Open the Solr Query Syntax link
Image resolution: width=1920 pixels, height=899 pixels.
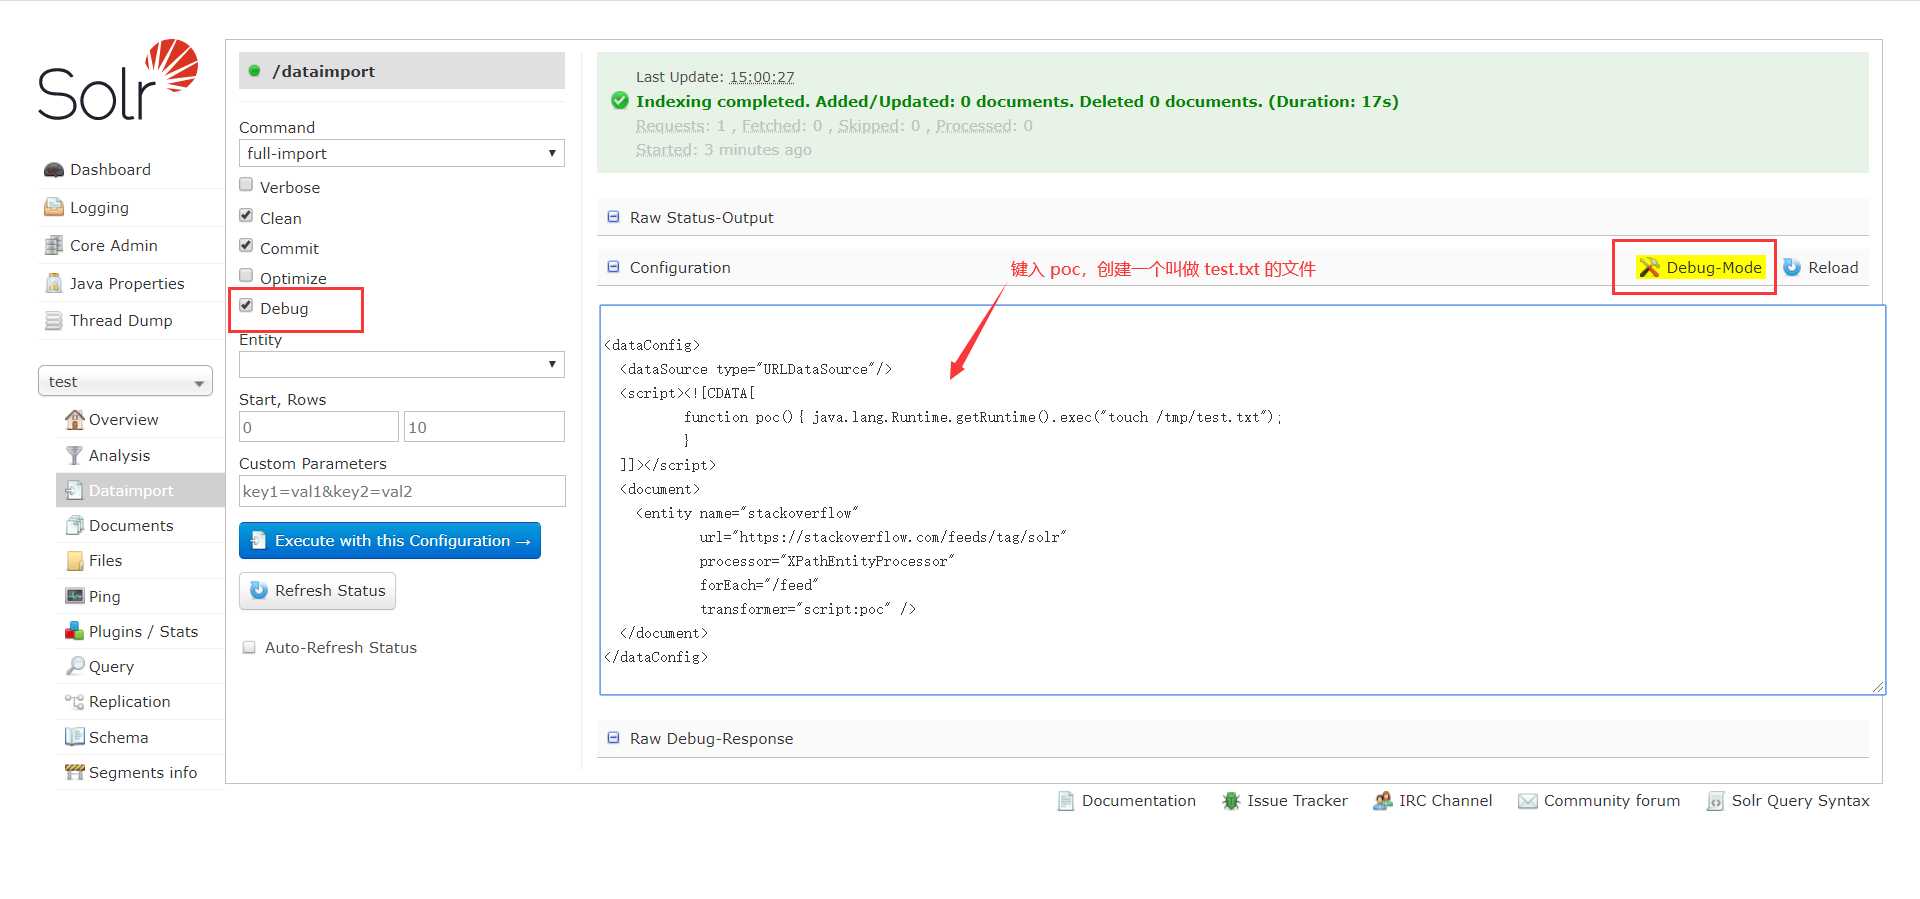coord(1800,801)
